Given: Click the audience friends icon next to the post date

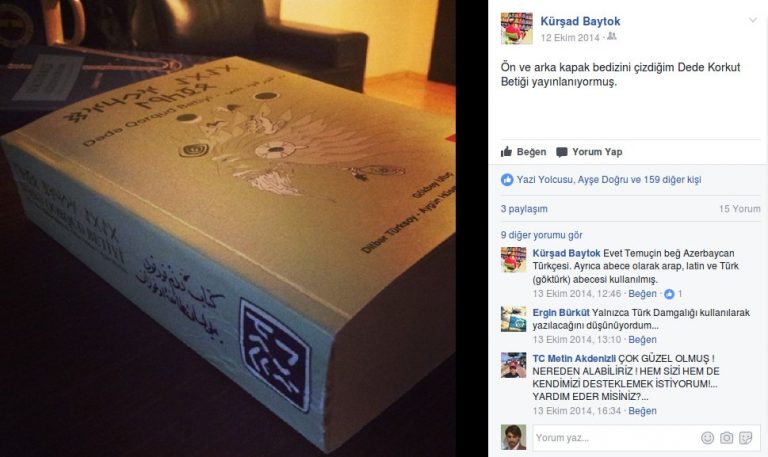Looking at the screenshot, I should [x=612, y=37].
